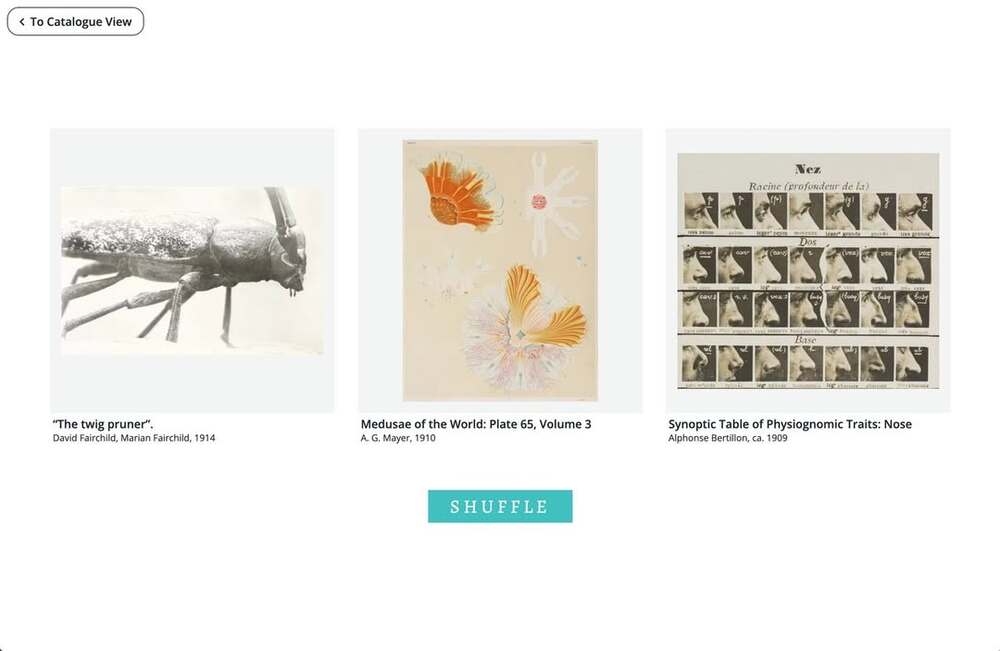1000x651 pixels.
Task: Open the Bertillon nose chart image
Action: 808,270
